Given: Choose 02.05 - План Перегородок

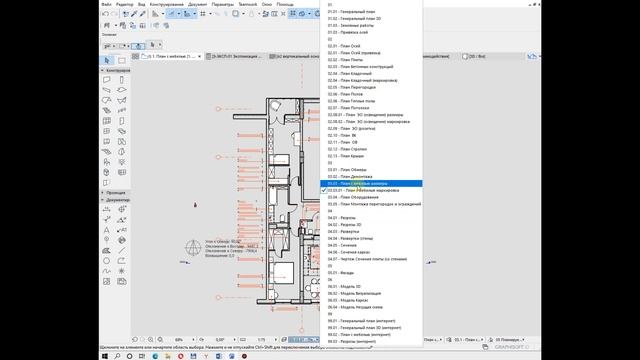Looking at the screenshot, I should (x=371, y=87).
